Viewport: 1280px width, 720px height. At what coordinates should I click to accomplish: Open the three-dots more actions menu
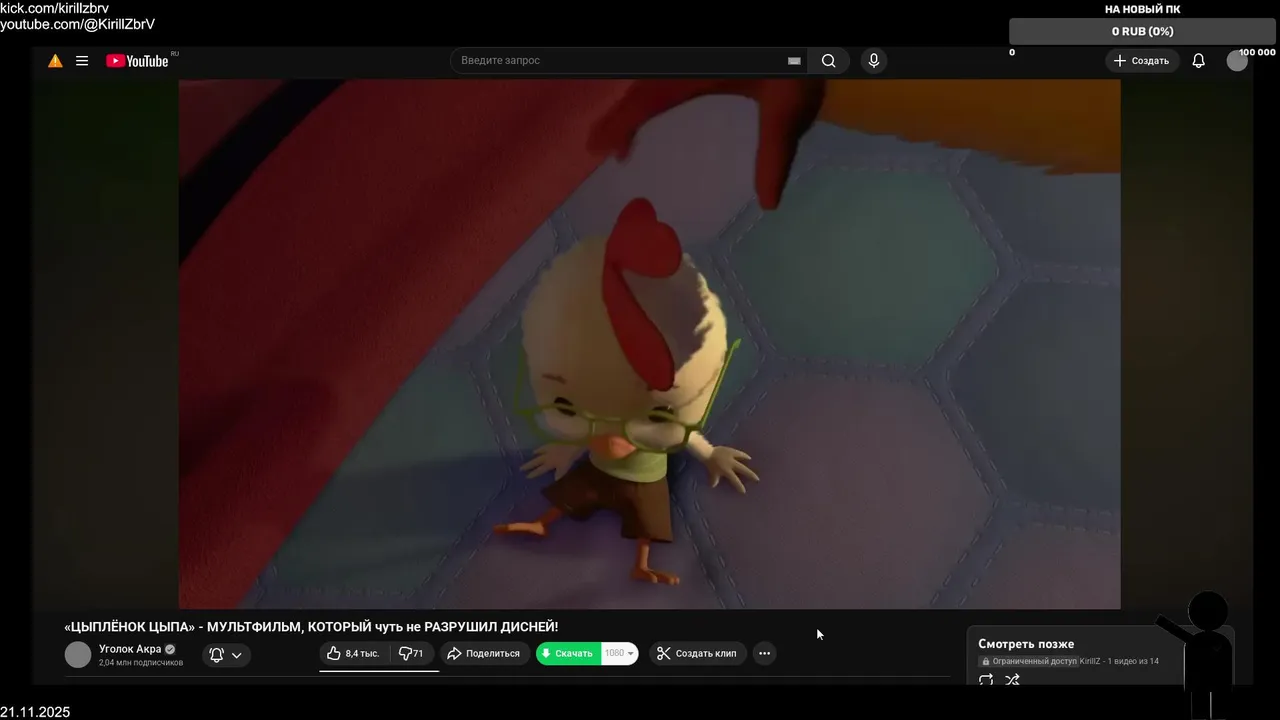coord(764,653)
